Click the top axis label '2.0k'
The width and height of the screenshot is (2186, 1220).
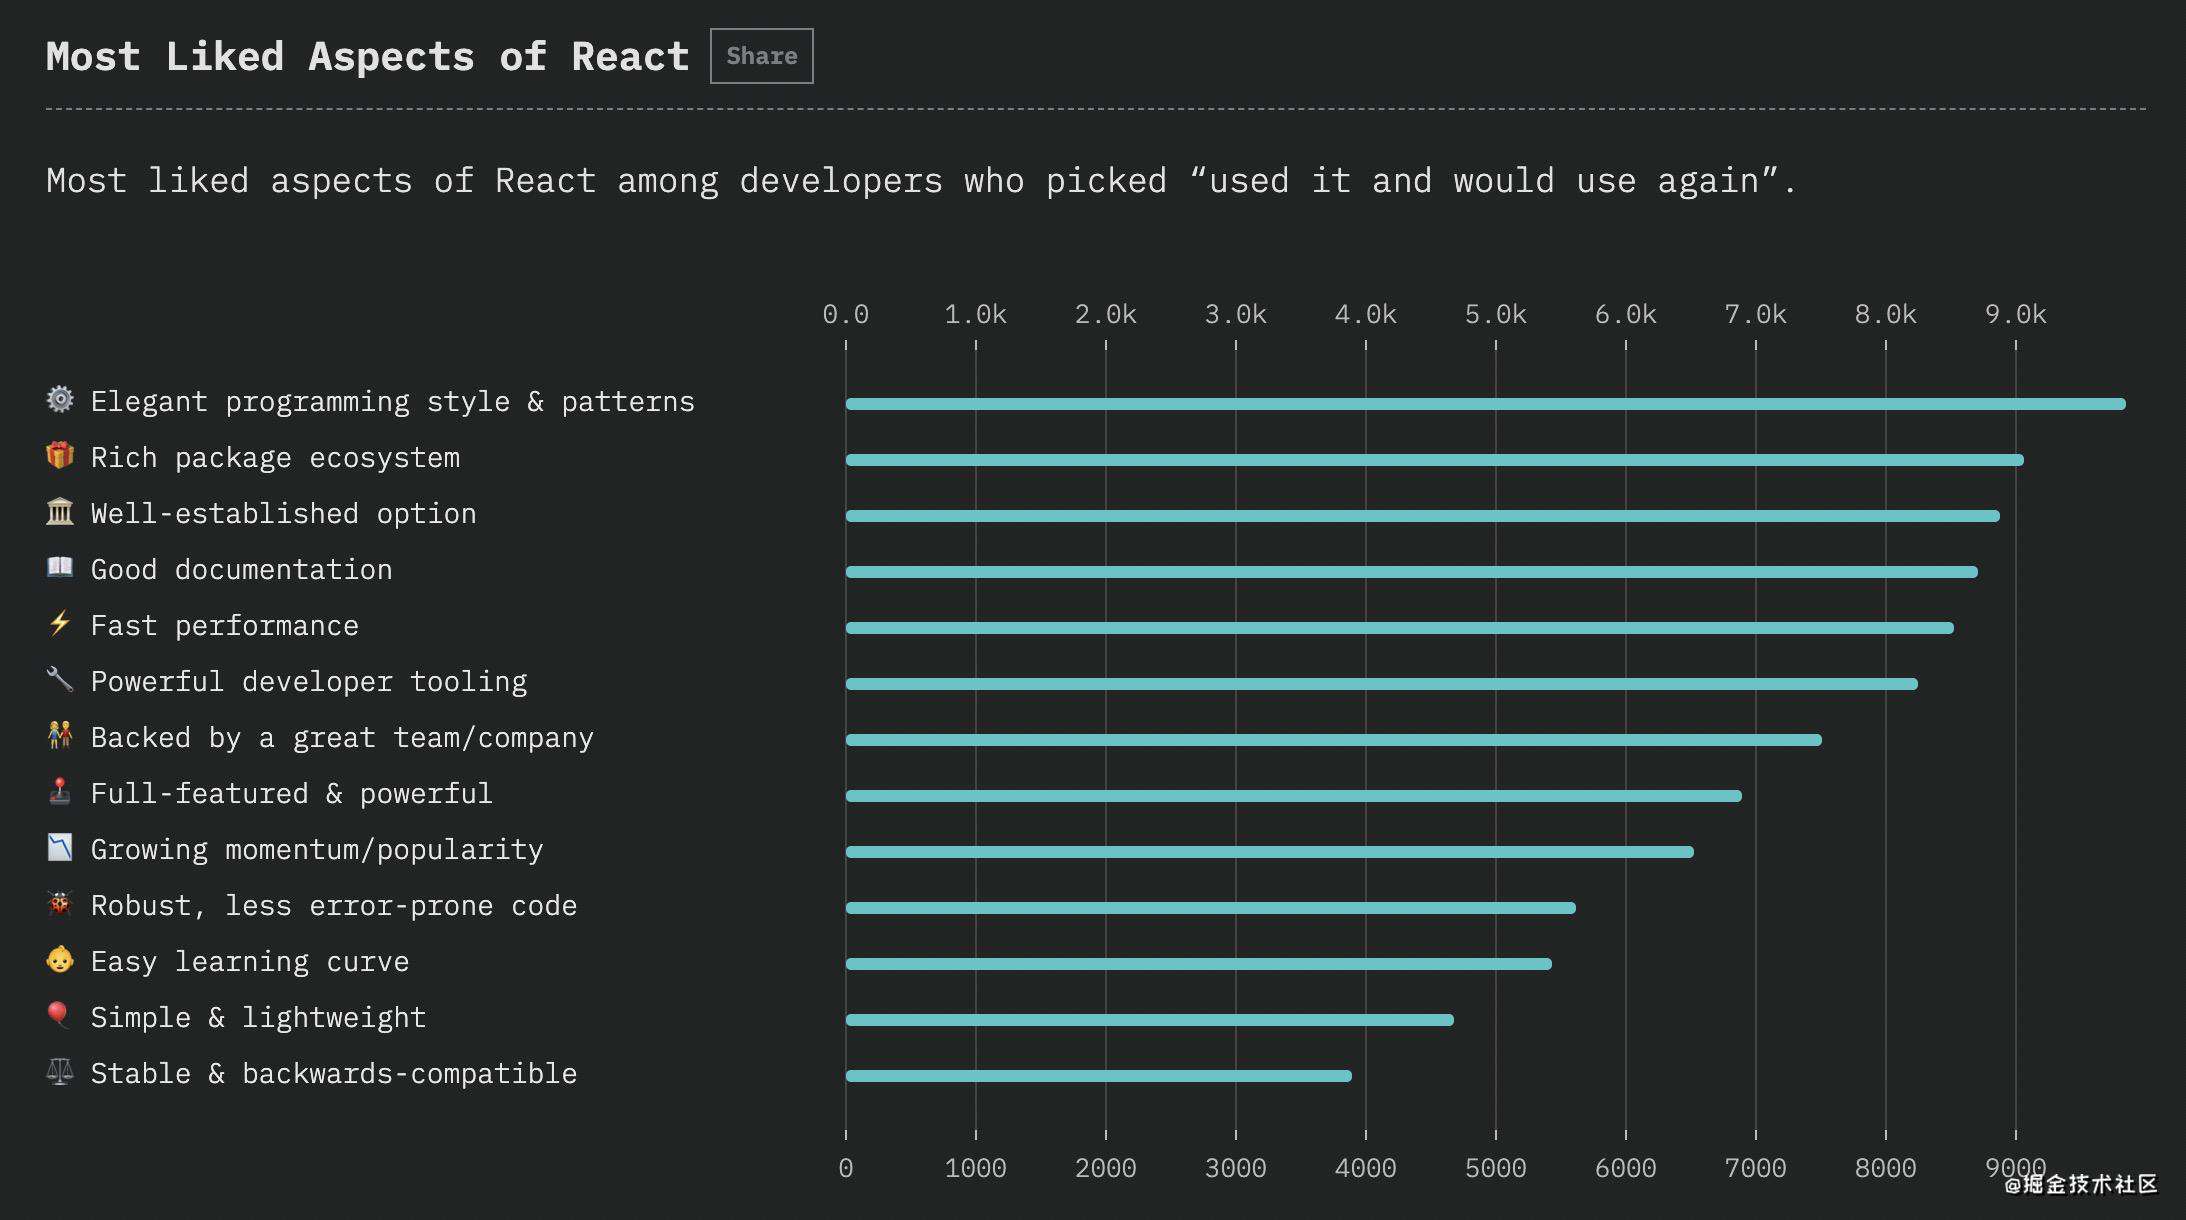pos(1106,314)
